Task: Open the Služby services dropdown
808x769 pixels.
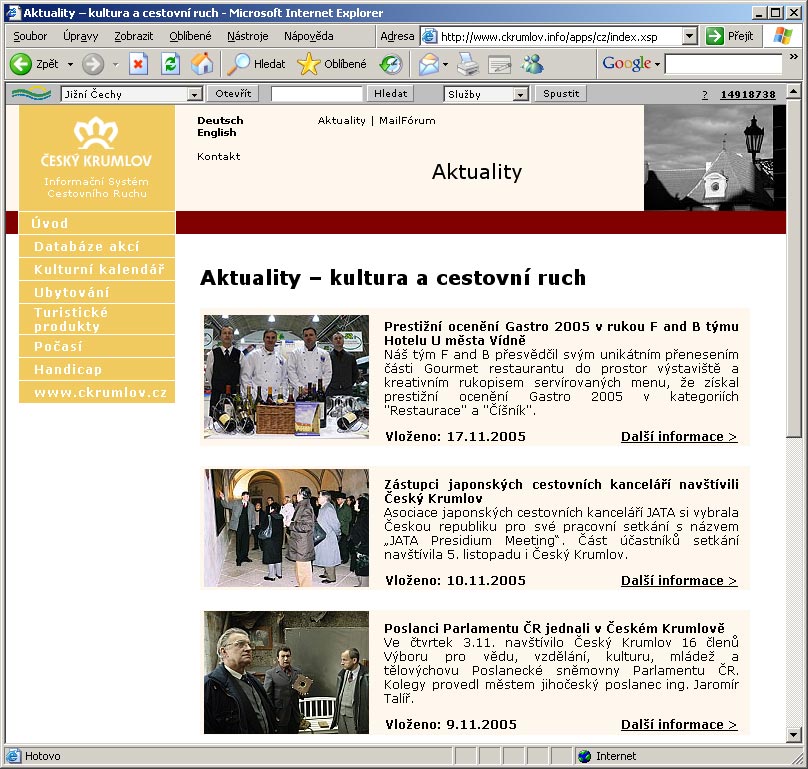Action: click(x=521, y=94)
